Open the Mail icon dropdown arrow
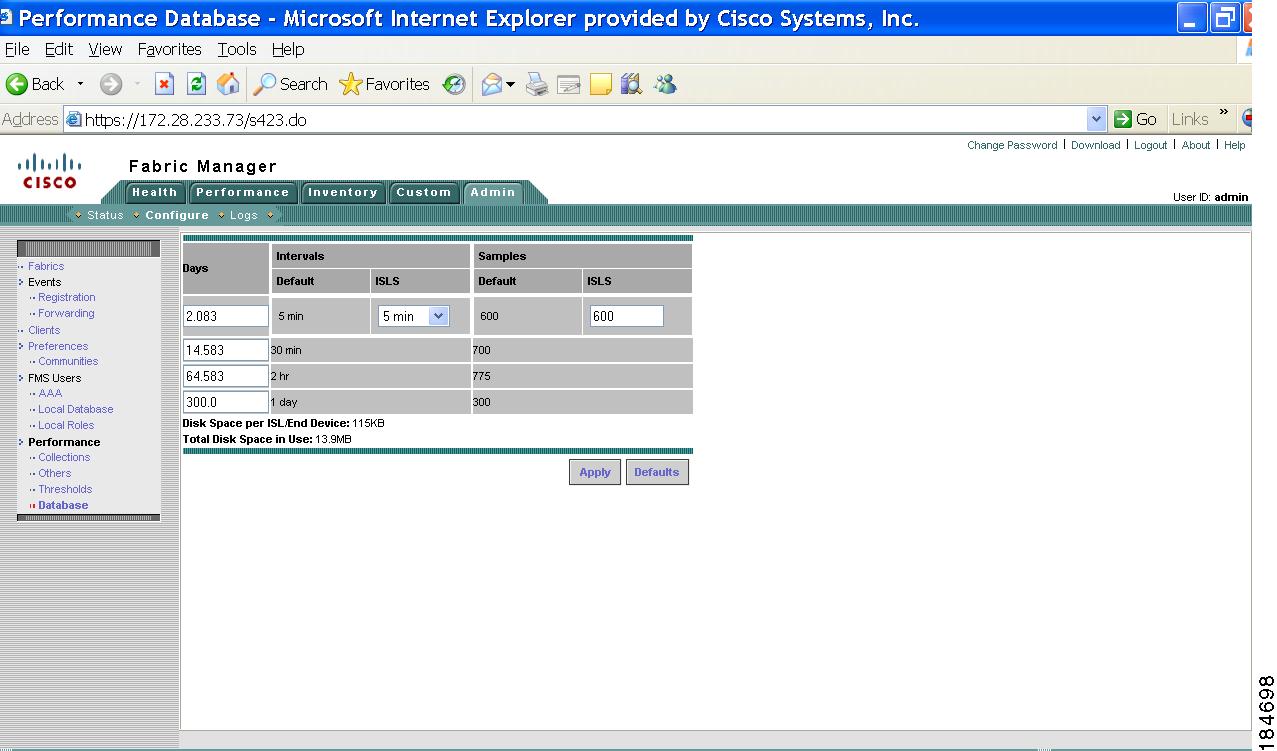This screenshot has width=1277, height=751. (510, 85)
